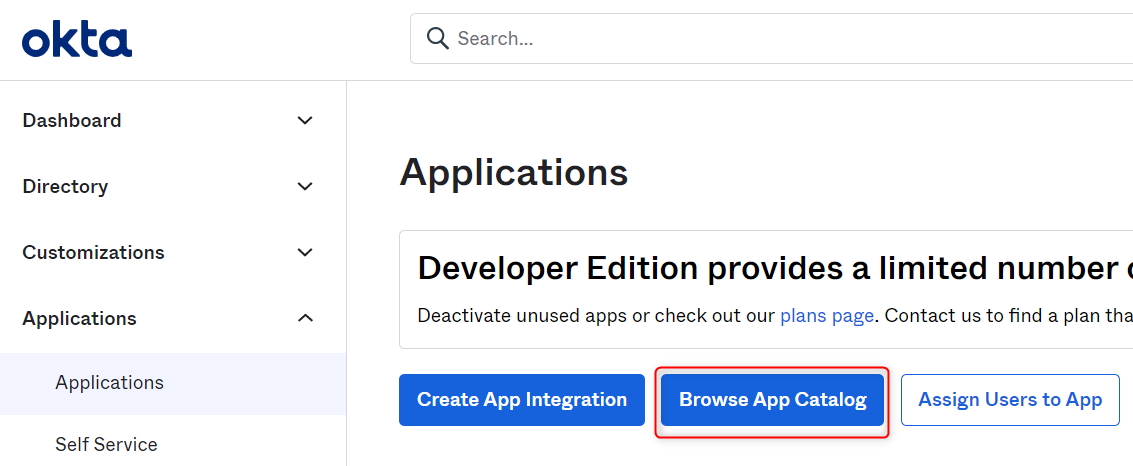The image size is (1133, 466).
Task: Focus the Search input field
Action: click(771, 38)
